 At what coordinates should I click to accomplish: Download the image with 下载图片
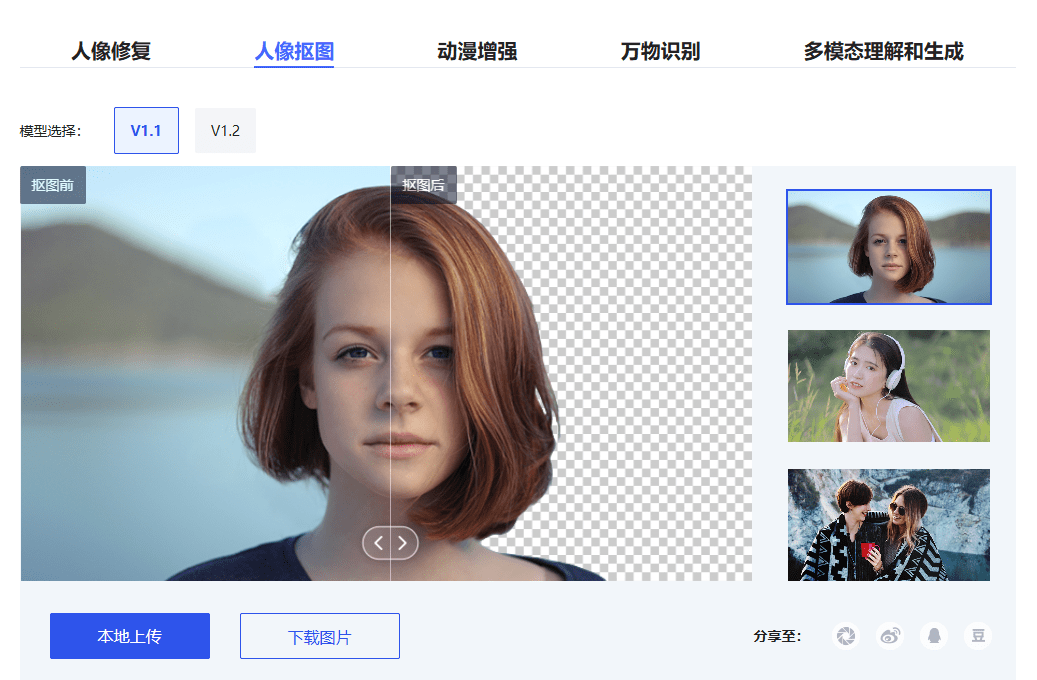319,635
